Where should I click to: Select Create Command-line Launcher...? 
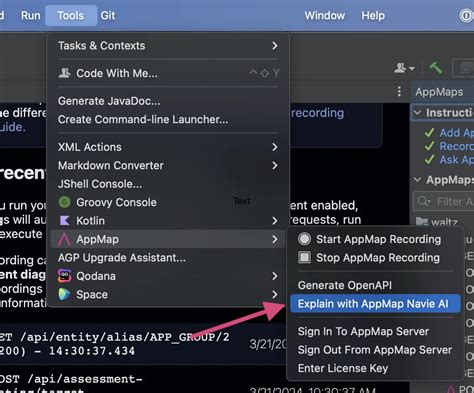coord(168,119)
